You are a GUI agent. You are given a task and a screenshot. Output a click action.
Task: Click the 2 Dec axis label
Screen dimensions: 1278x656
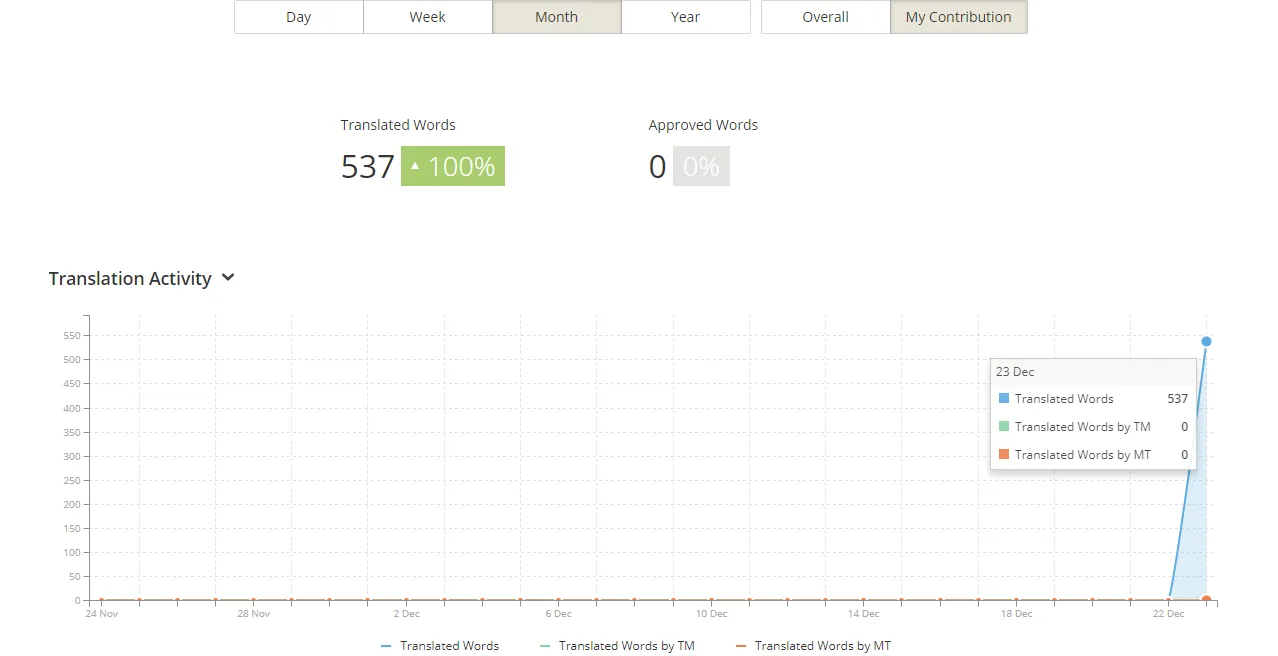point(406,614)
